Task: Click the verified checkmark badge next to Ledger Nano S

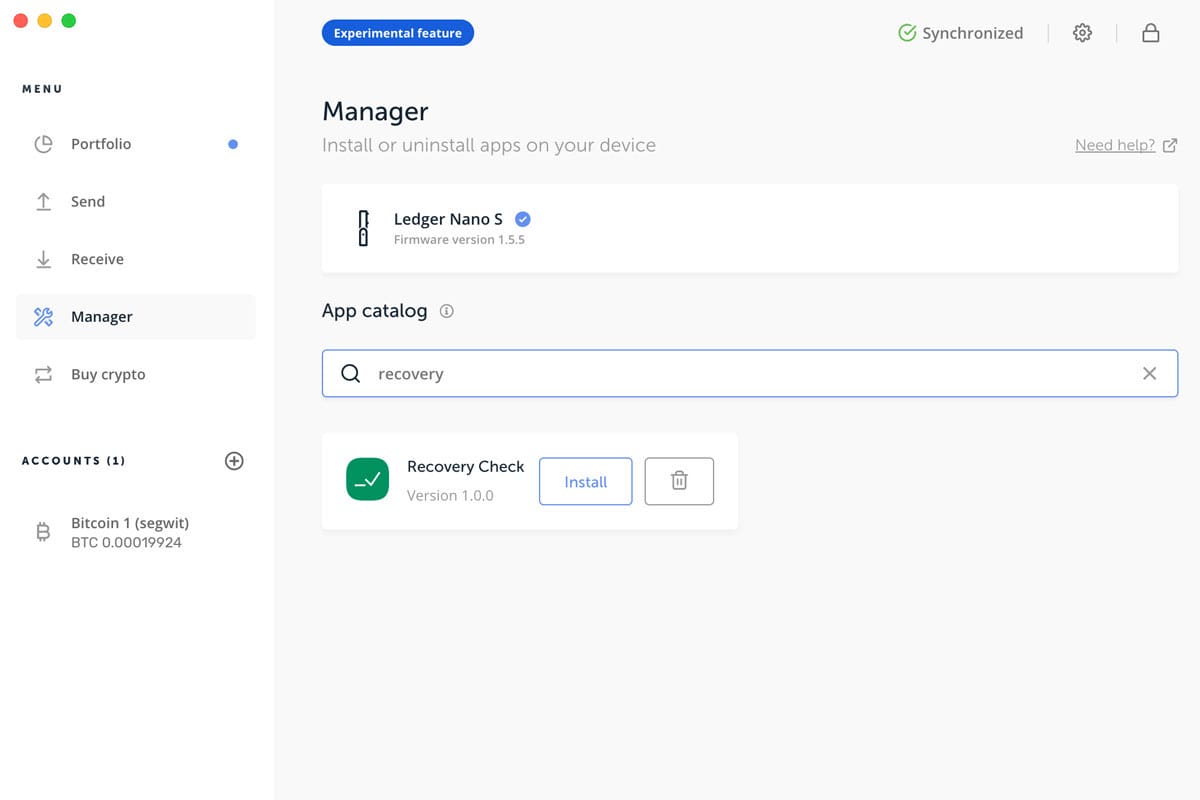Action: pos(522,219)
